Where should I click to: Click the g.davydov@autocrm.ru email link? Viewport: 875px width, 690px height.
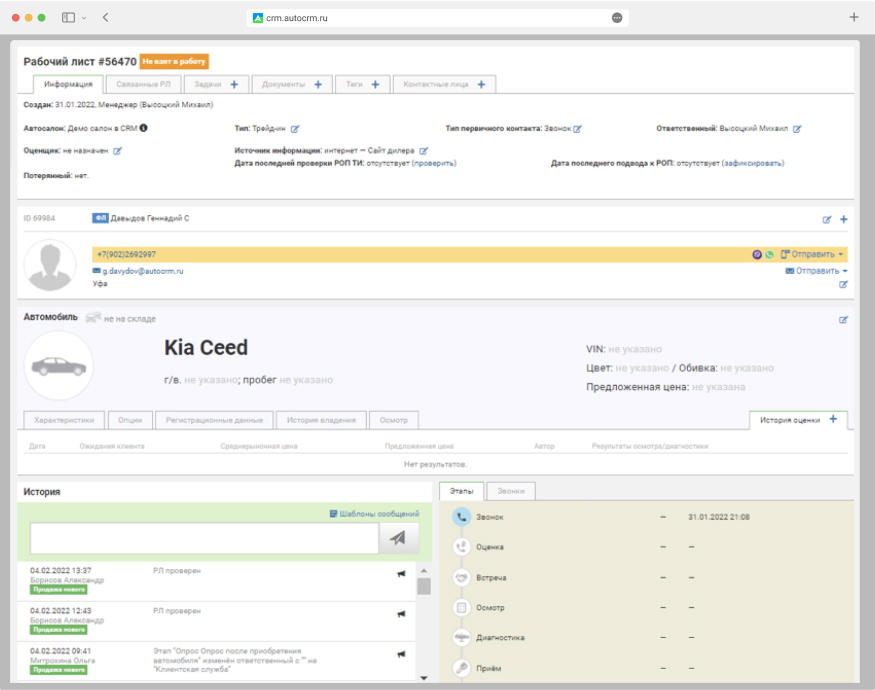pyautogui.click(x=142, y=271)
